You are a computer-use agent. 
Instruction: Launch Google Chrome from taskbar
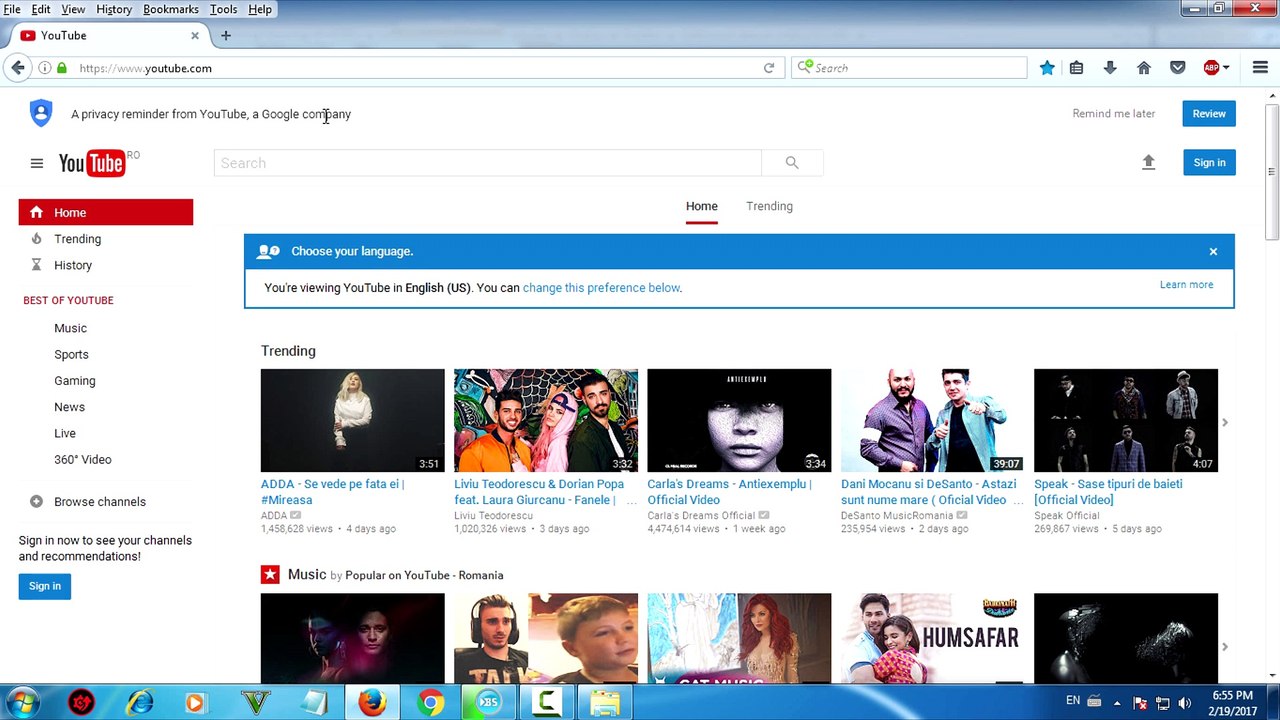[431, 703]
